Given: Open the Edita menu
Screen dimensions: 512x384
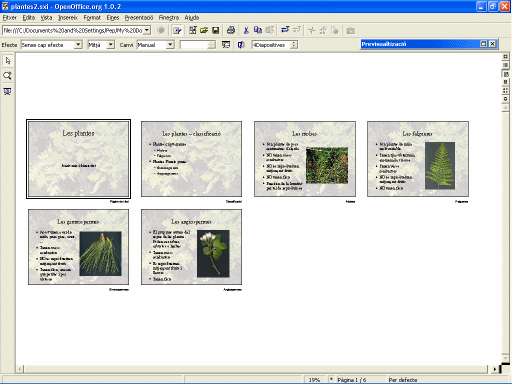Looking at the screenshot, I should coord(29,18).
